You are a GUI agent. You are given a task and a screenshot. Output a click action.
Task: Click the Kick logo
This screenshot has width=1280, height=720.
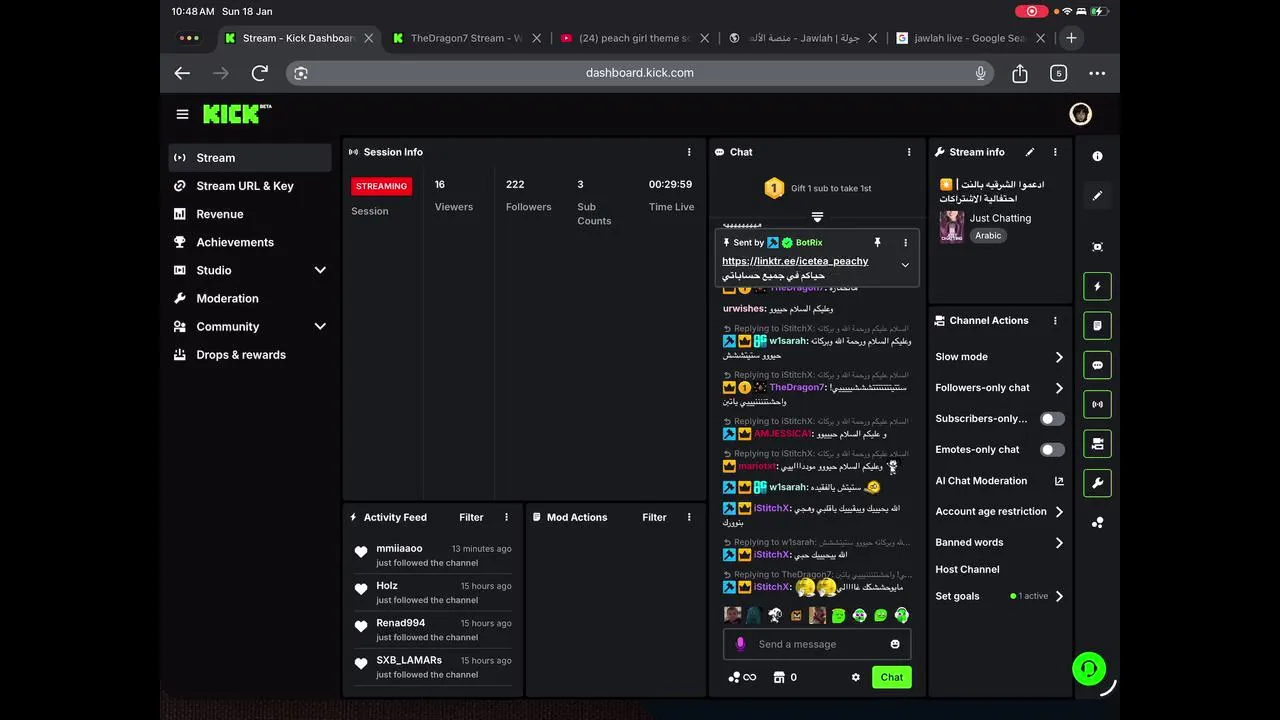pyautogui.click(x=237, y=113)
